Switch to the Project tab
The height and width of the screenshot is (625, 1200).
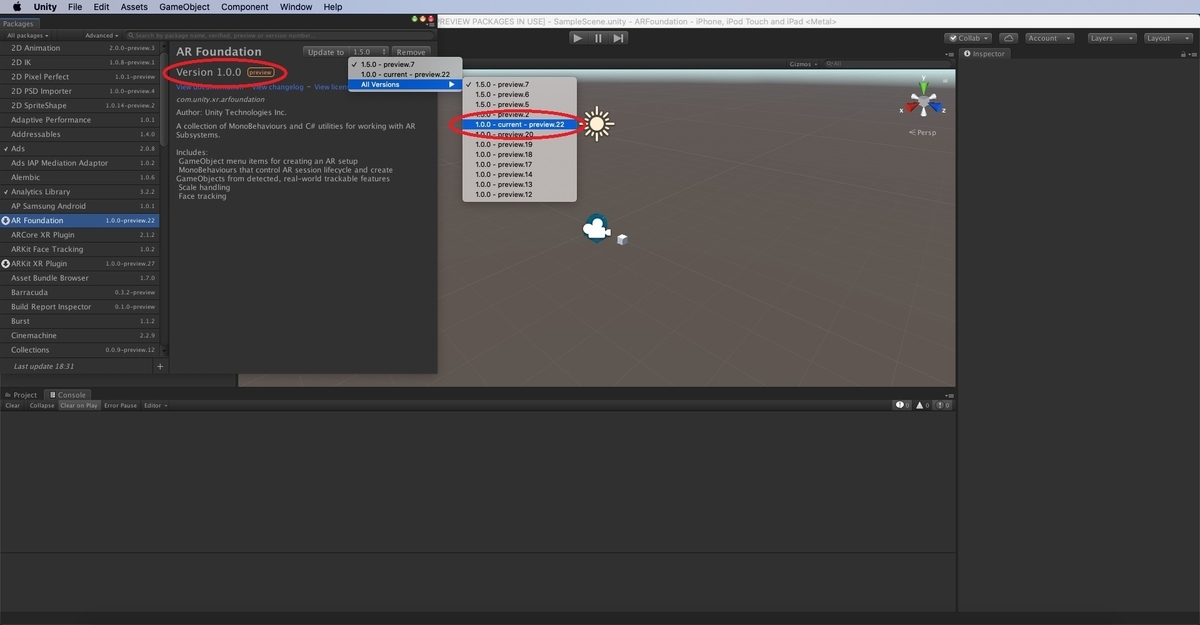21,395
